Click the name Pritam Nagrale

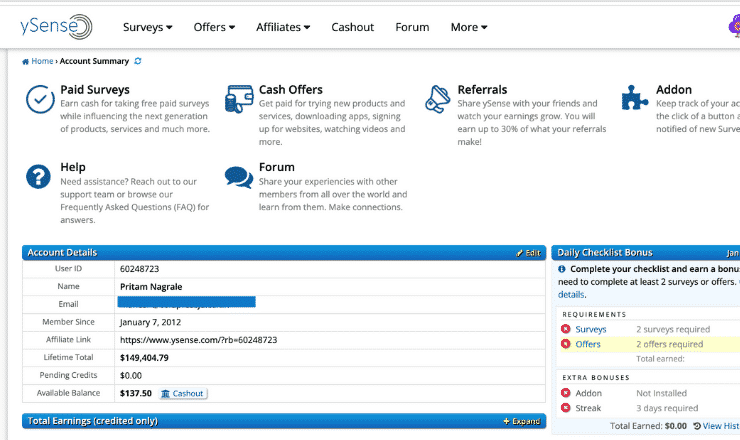pyautogui.click(x=151, y=287)
